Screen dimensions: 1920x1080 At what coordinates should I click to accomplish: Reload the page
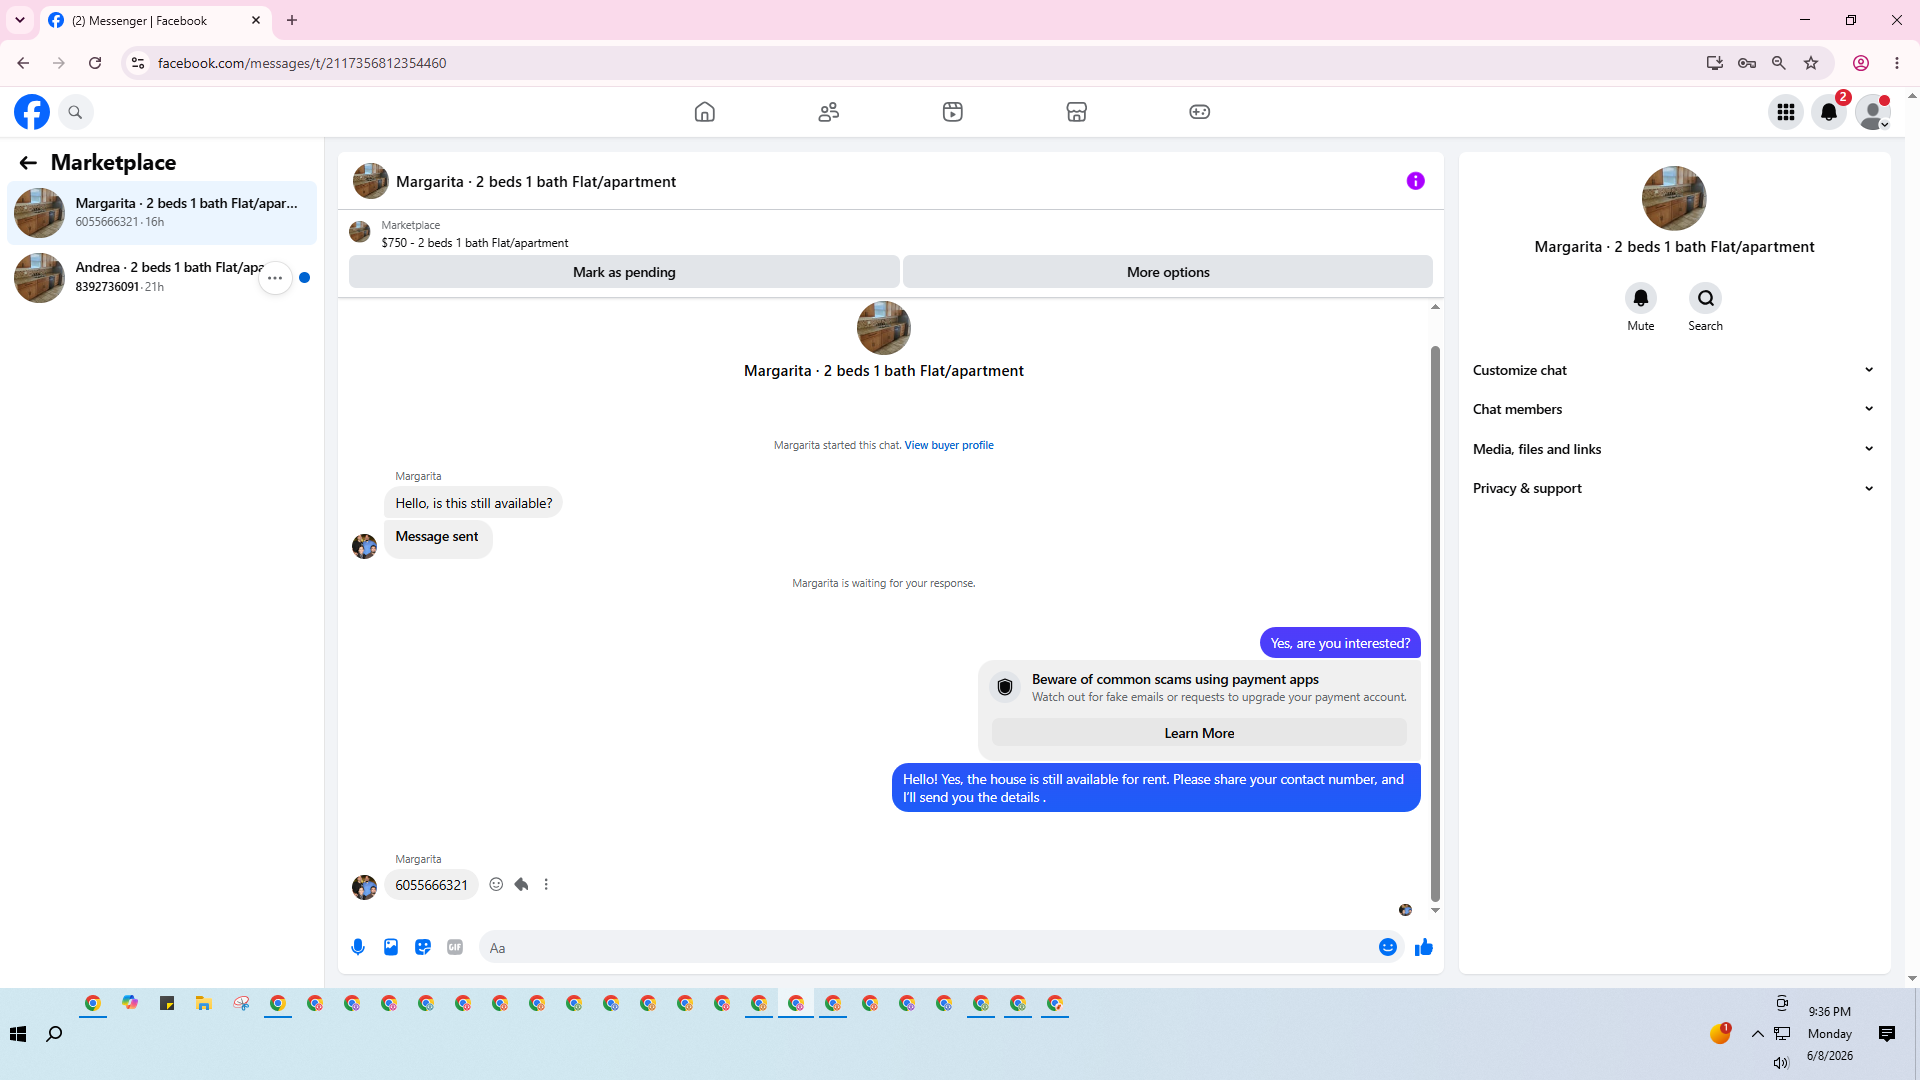95,63
